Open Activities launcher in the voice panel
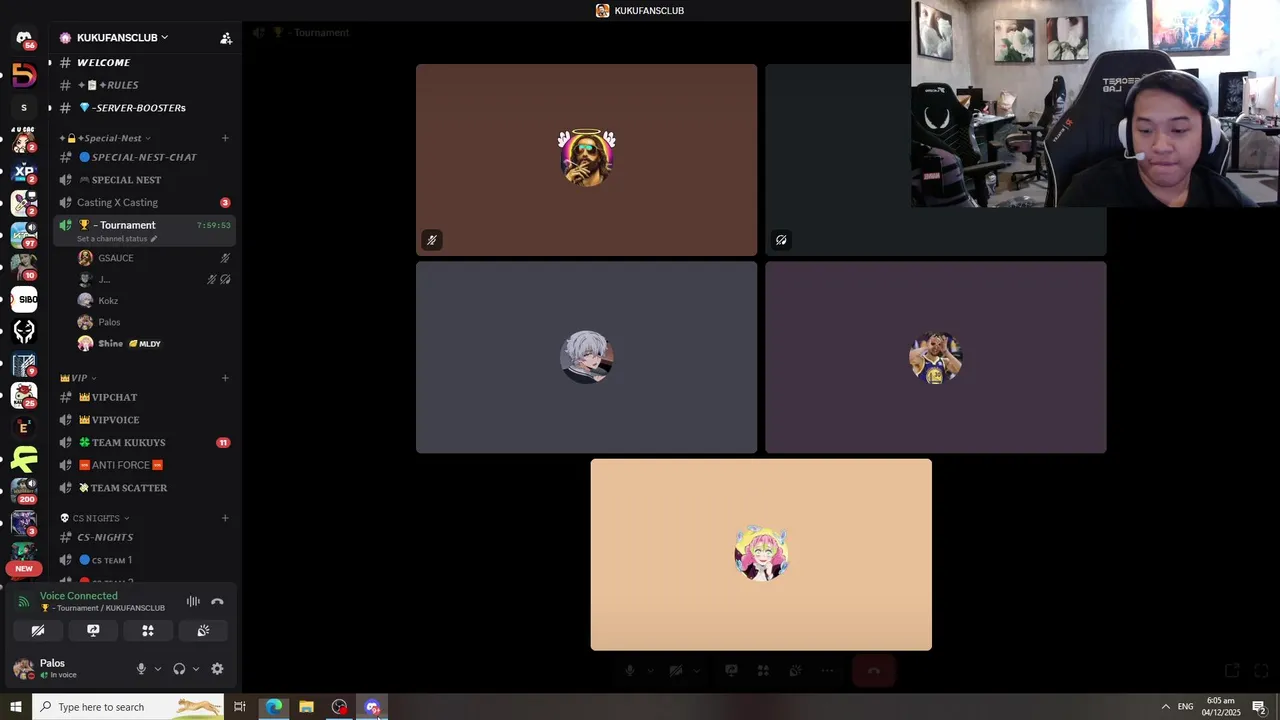1280x720 pixels. coord(148,631)
